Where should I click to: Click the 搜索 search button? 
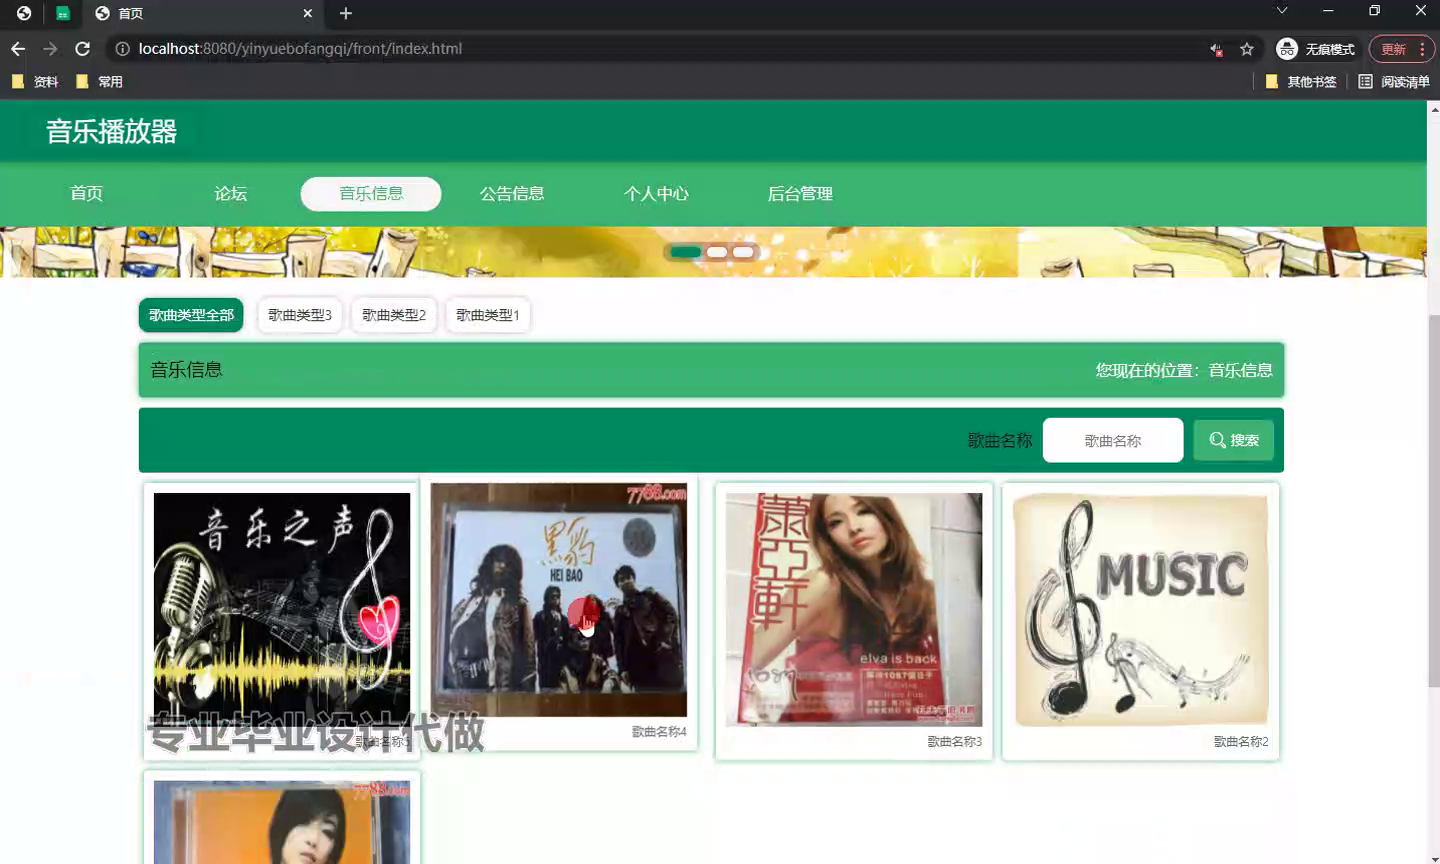[x=1234, y=441]
